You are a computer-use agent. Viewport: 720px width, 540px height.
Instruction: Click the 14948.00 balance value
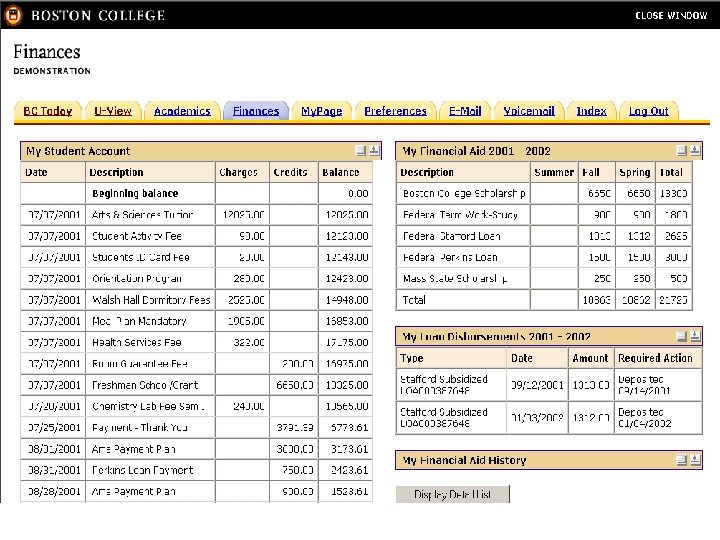click(347, 300)
